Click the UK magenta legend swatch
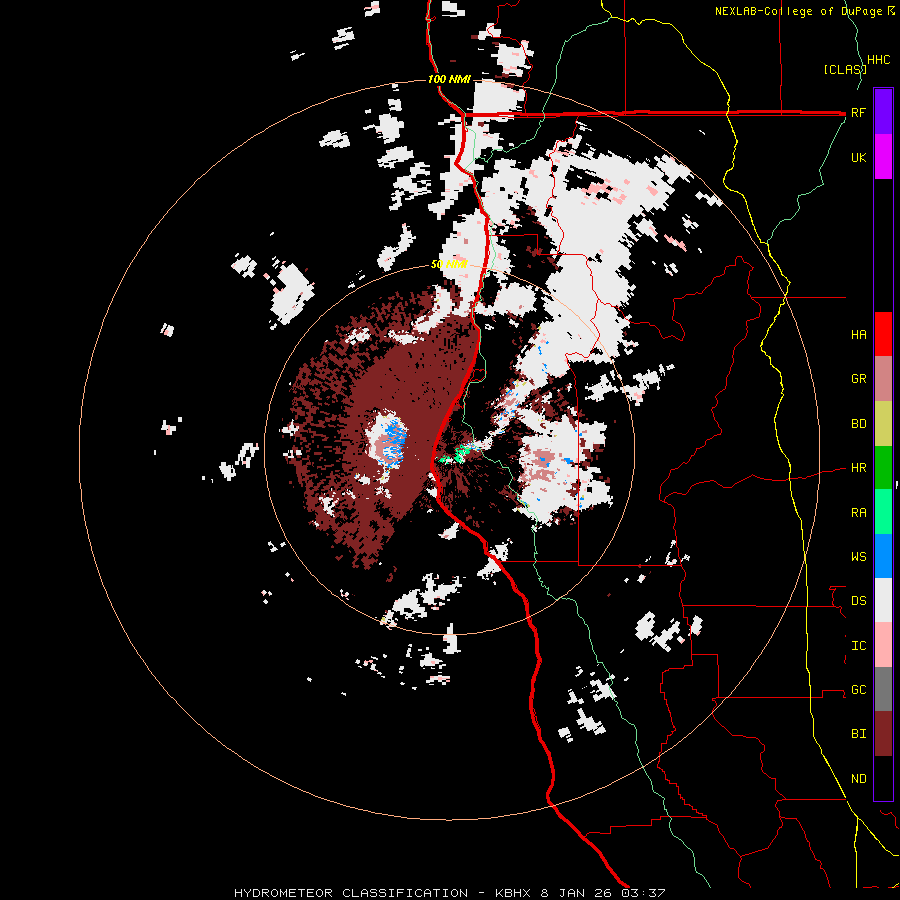The height and width of the screenshot is (900, 900). coord(883,157)
